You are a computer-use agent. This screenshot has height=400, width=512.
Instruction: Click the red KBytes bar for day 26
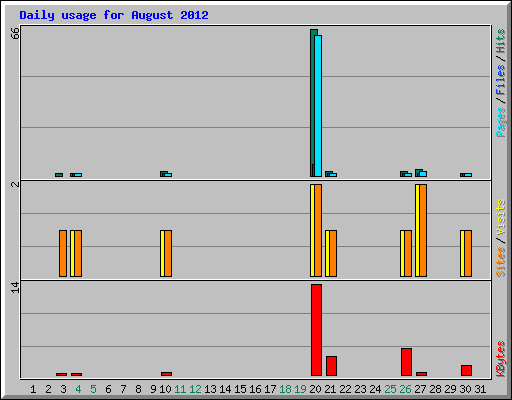[406, 362]
